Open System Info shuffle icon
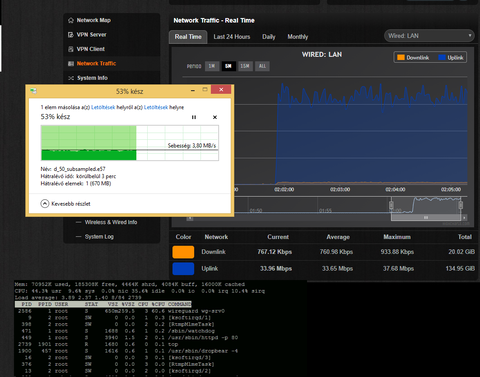Image resolution: width=480 pixels, height=377 pixels. tap(71, 78)
